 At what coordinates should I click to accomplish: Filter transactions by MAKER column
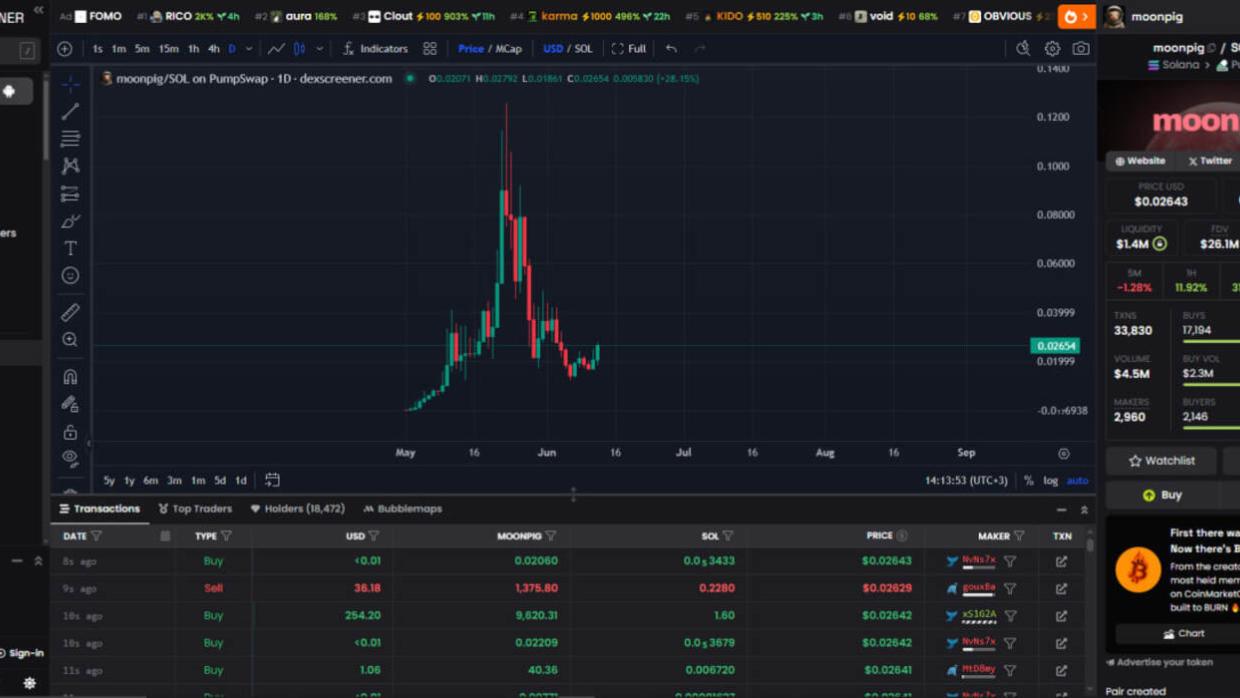click(x=1019, y=536)
